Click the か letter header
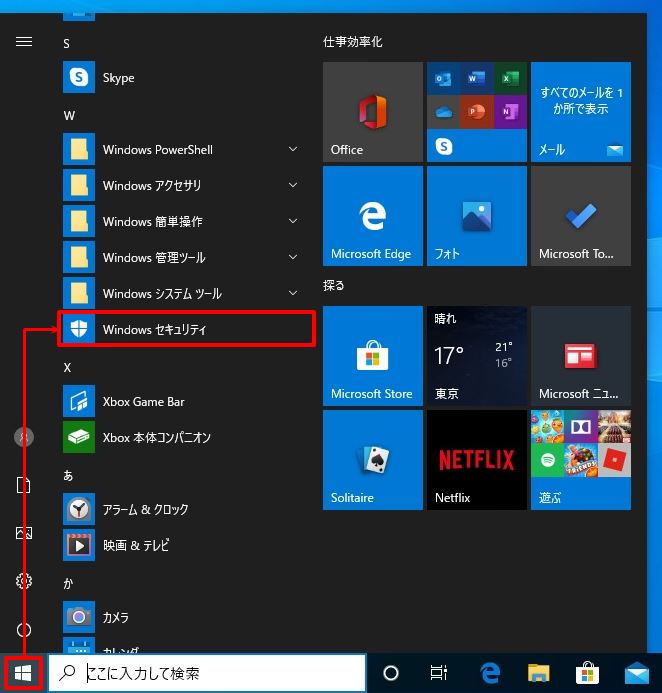This screenshot has width=662, height=693. (68, 583)
